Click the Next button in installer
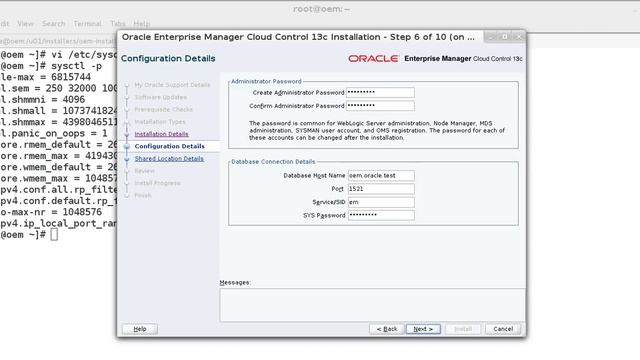The image size is (640, 360). click(423, 329)
